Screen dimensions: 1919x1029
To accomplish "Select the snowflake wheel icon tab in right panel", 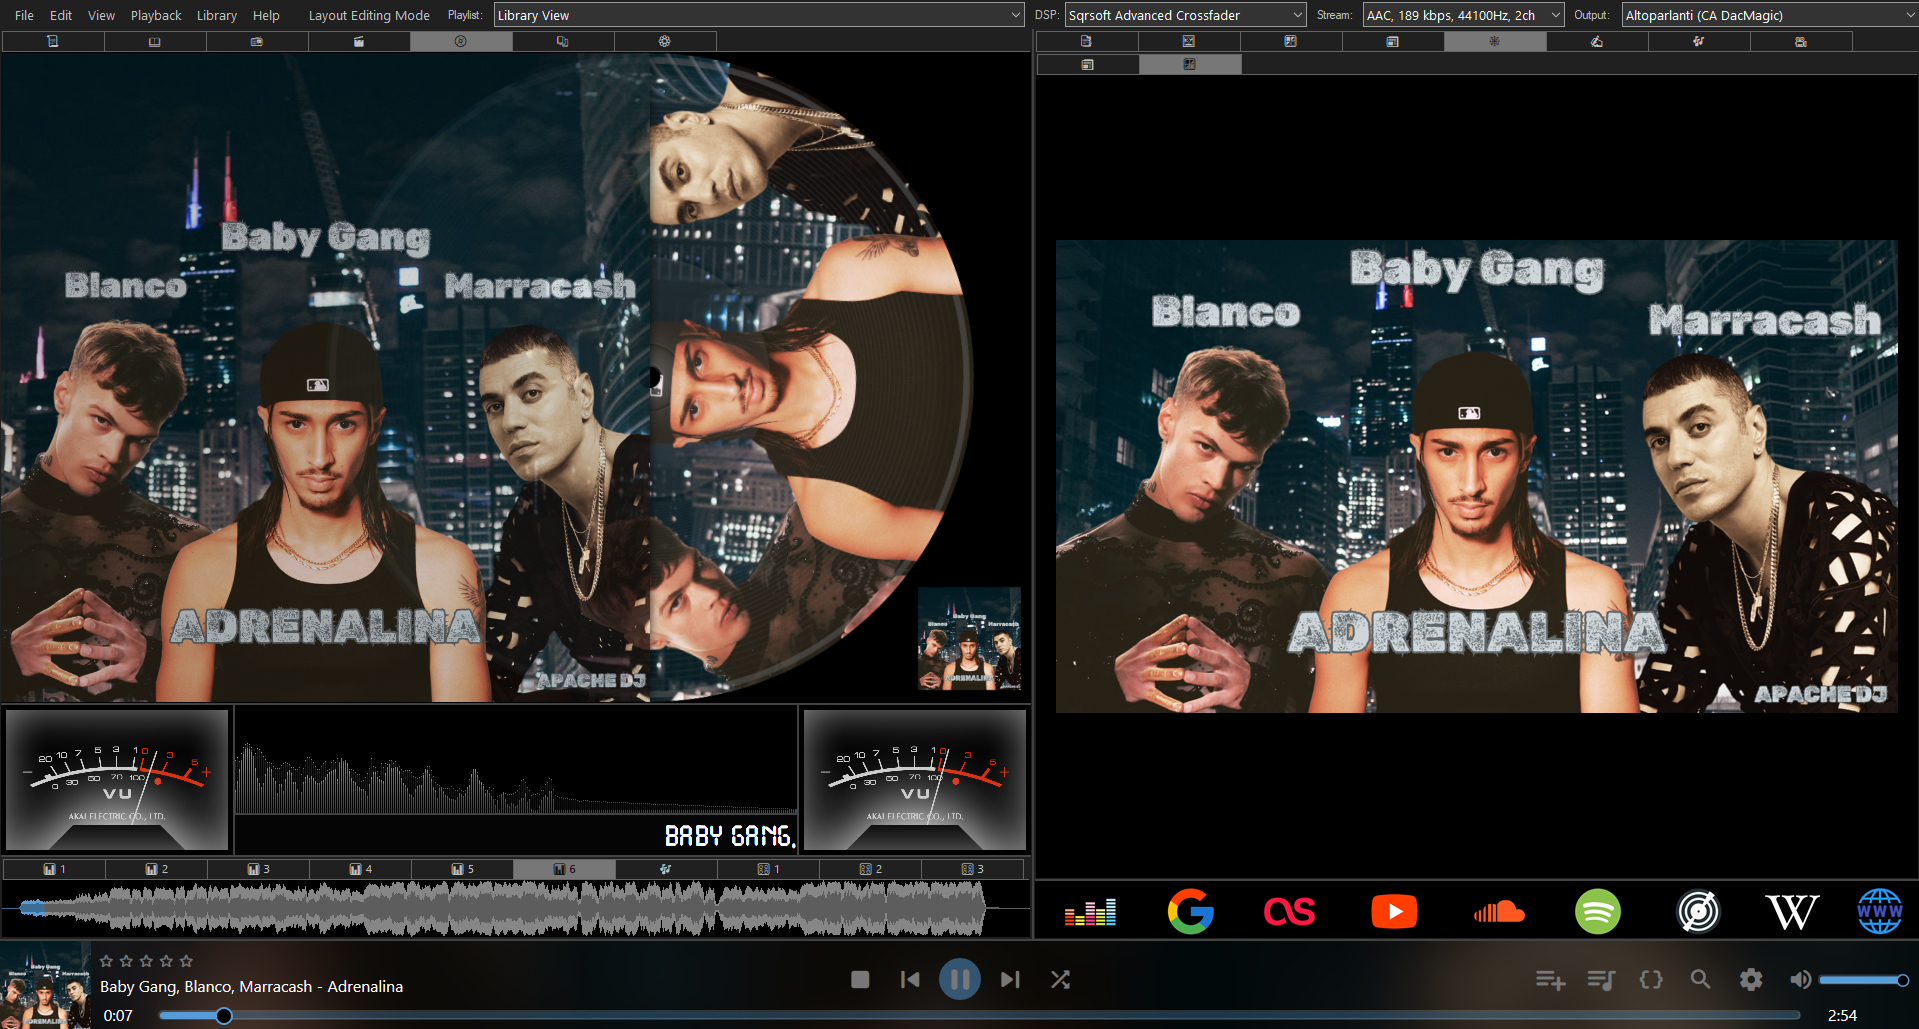I will click(x=1495, y=41).
